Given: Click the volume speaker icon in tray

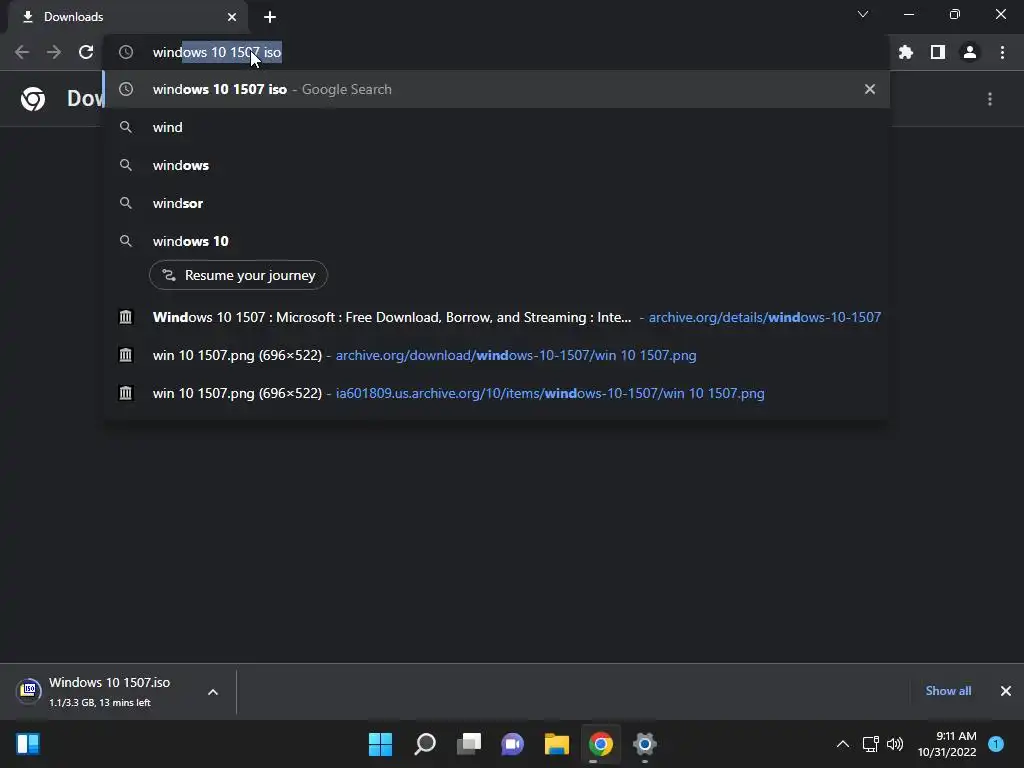Looking at the screenshot, I should (895, 744).
